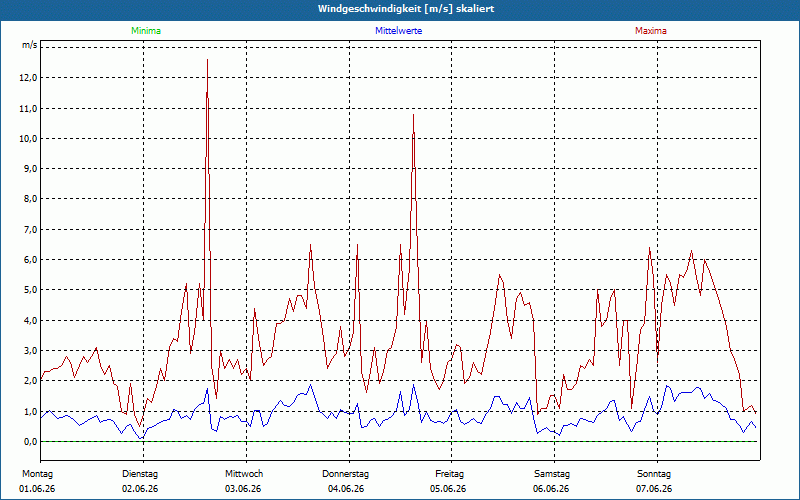Click the Dienstag day label
Screen dimensions: 800x500
140,474
